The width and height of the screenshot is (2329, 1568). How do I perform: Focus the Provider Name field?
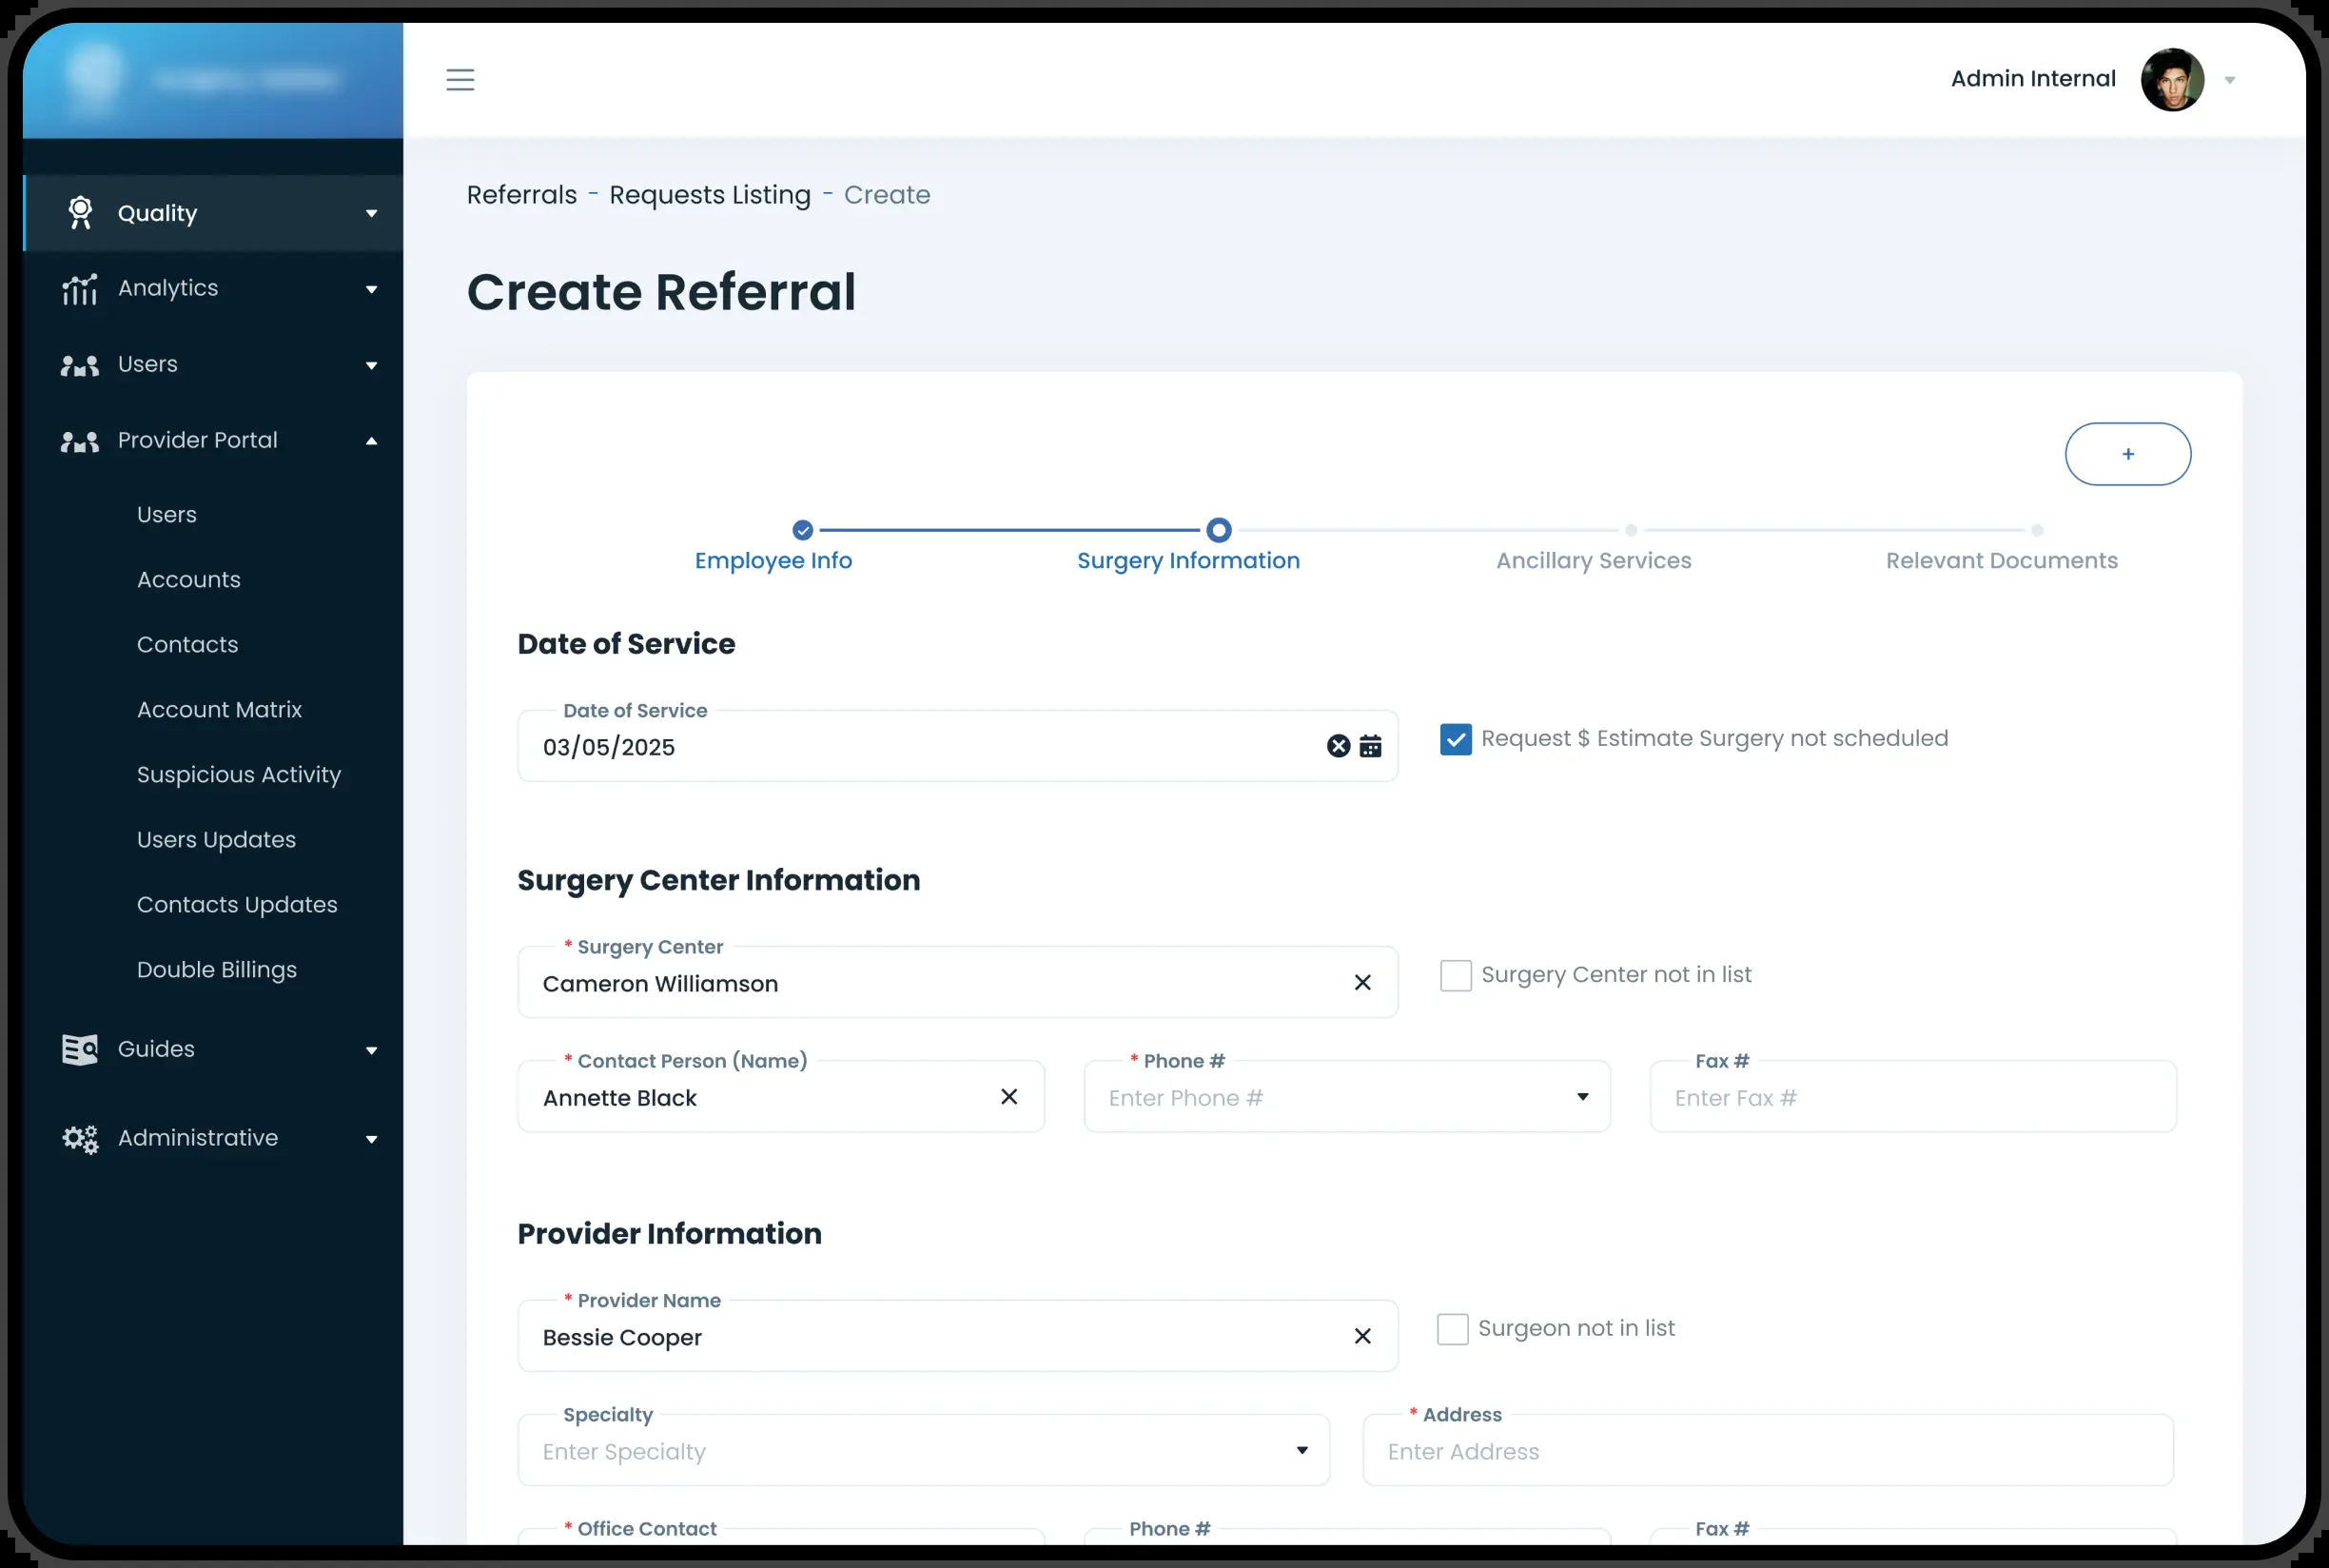[957, 1336]
